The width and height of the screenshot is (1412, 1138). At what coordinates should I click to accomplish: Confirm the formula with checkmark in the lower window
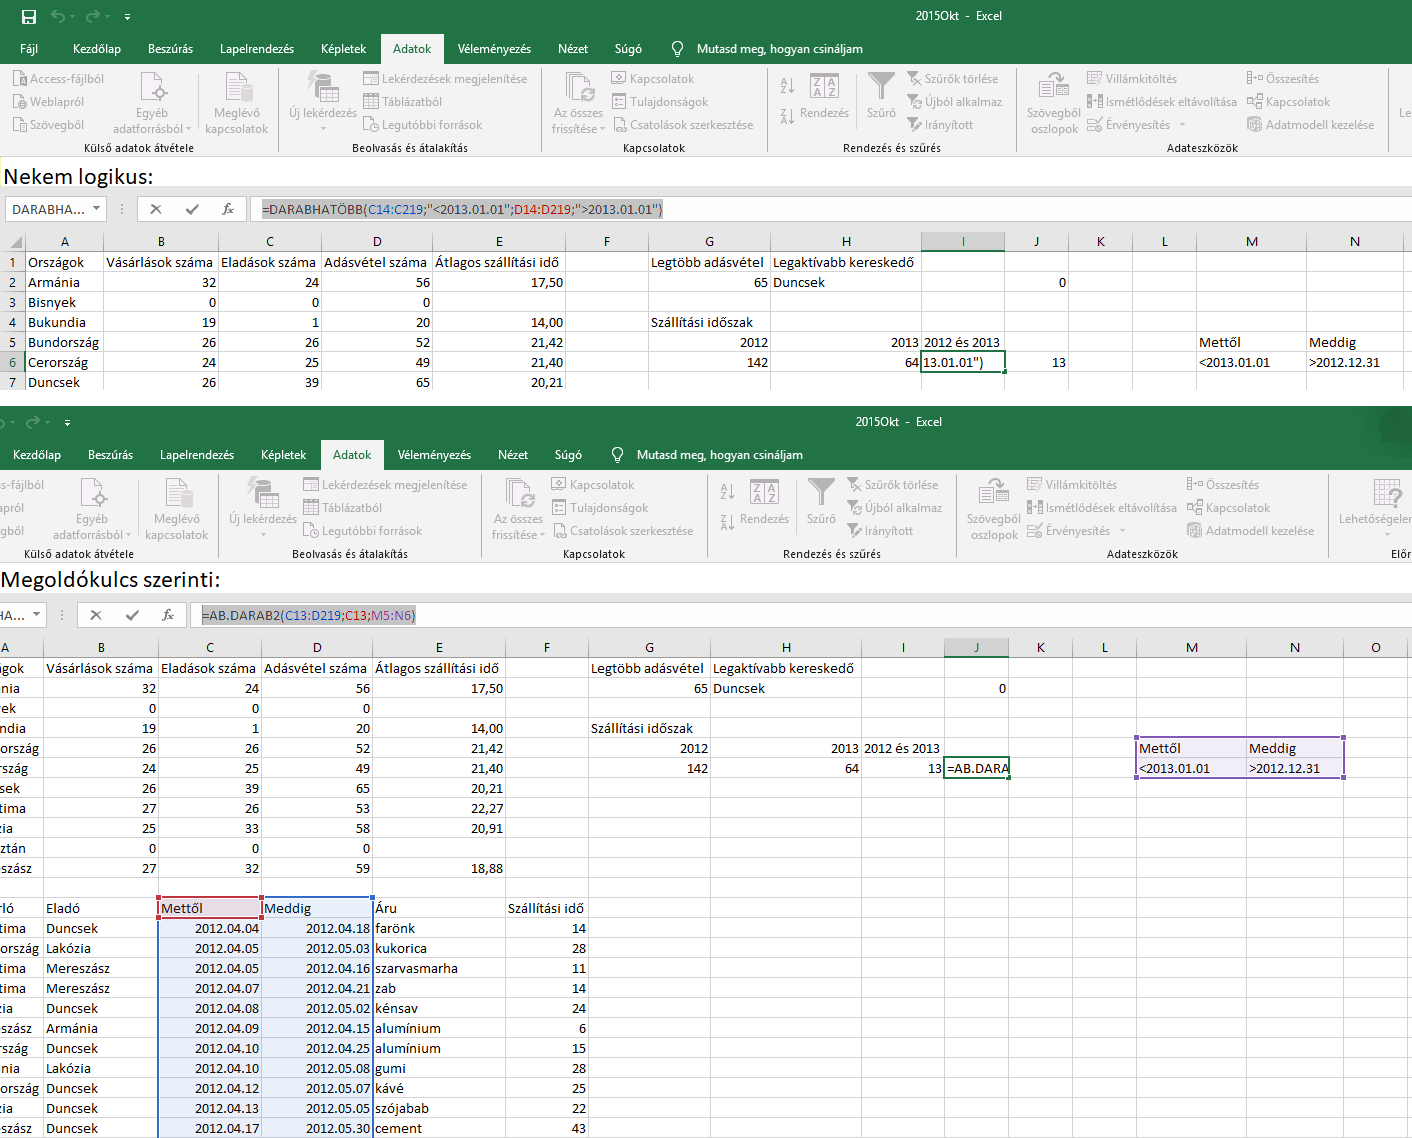pyautogui.click(x=132, y=615)
